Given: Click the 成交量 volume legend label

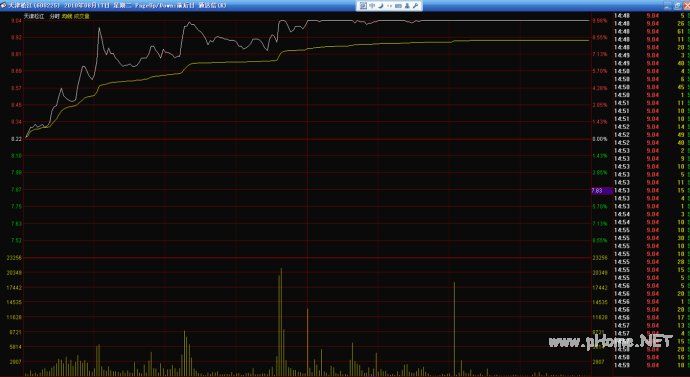Looking at the screenshot, I should (81, 16).
